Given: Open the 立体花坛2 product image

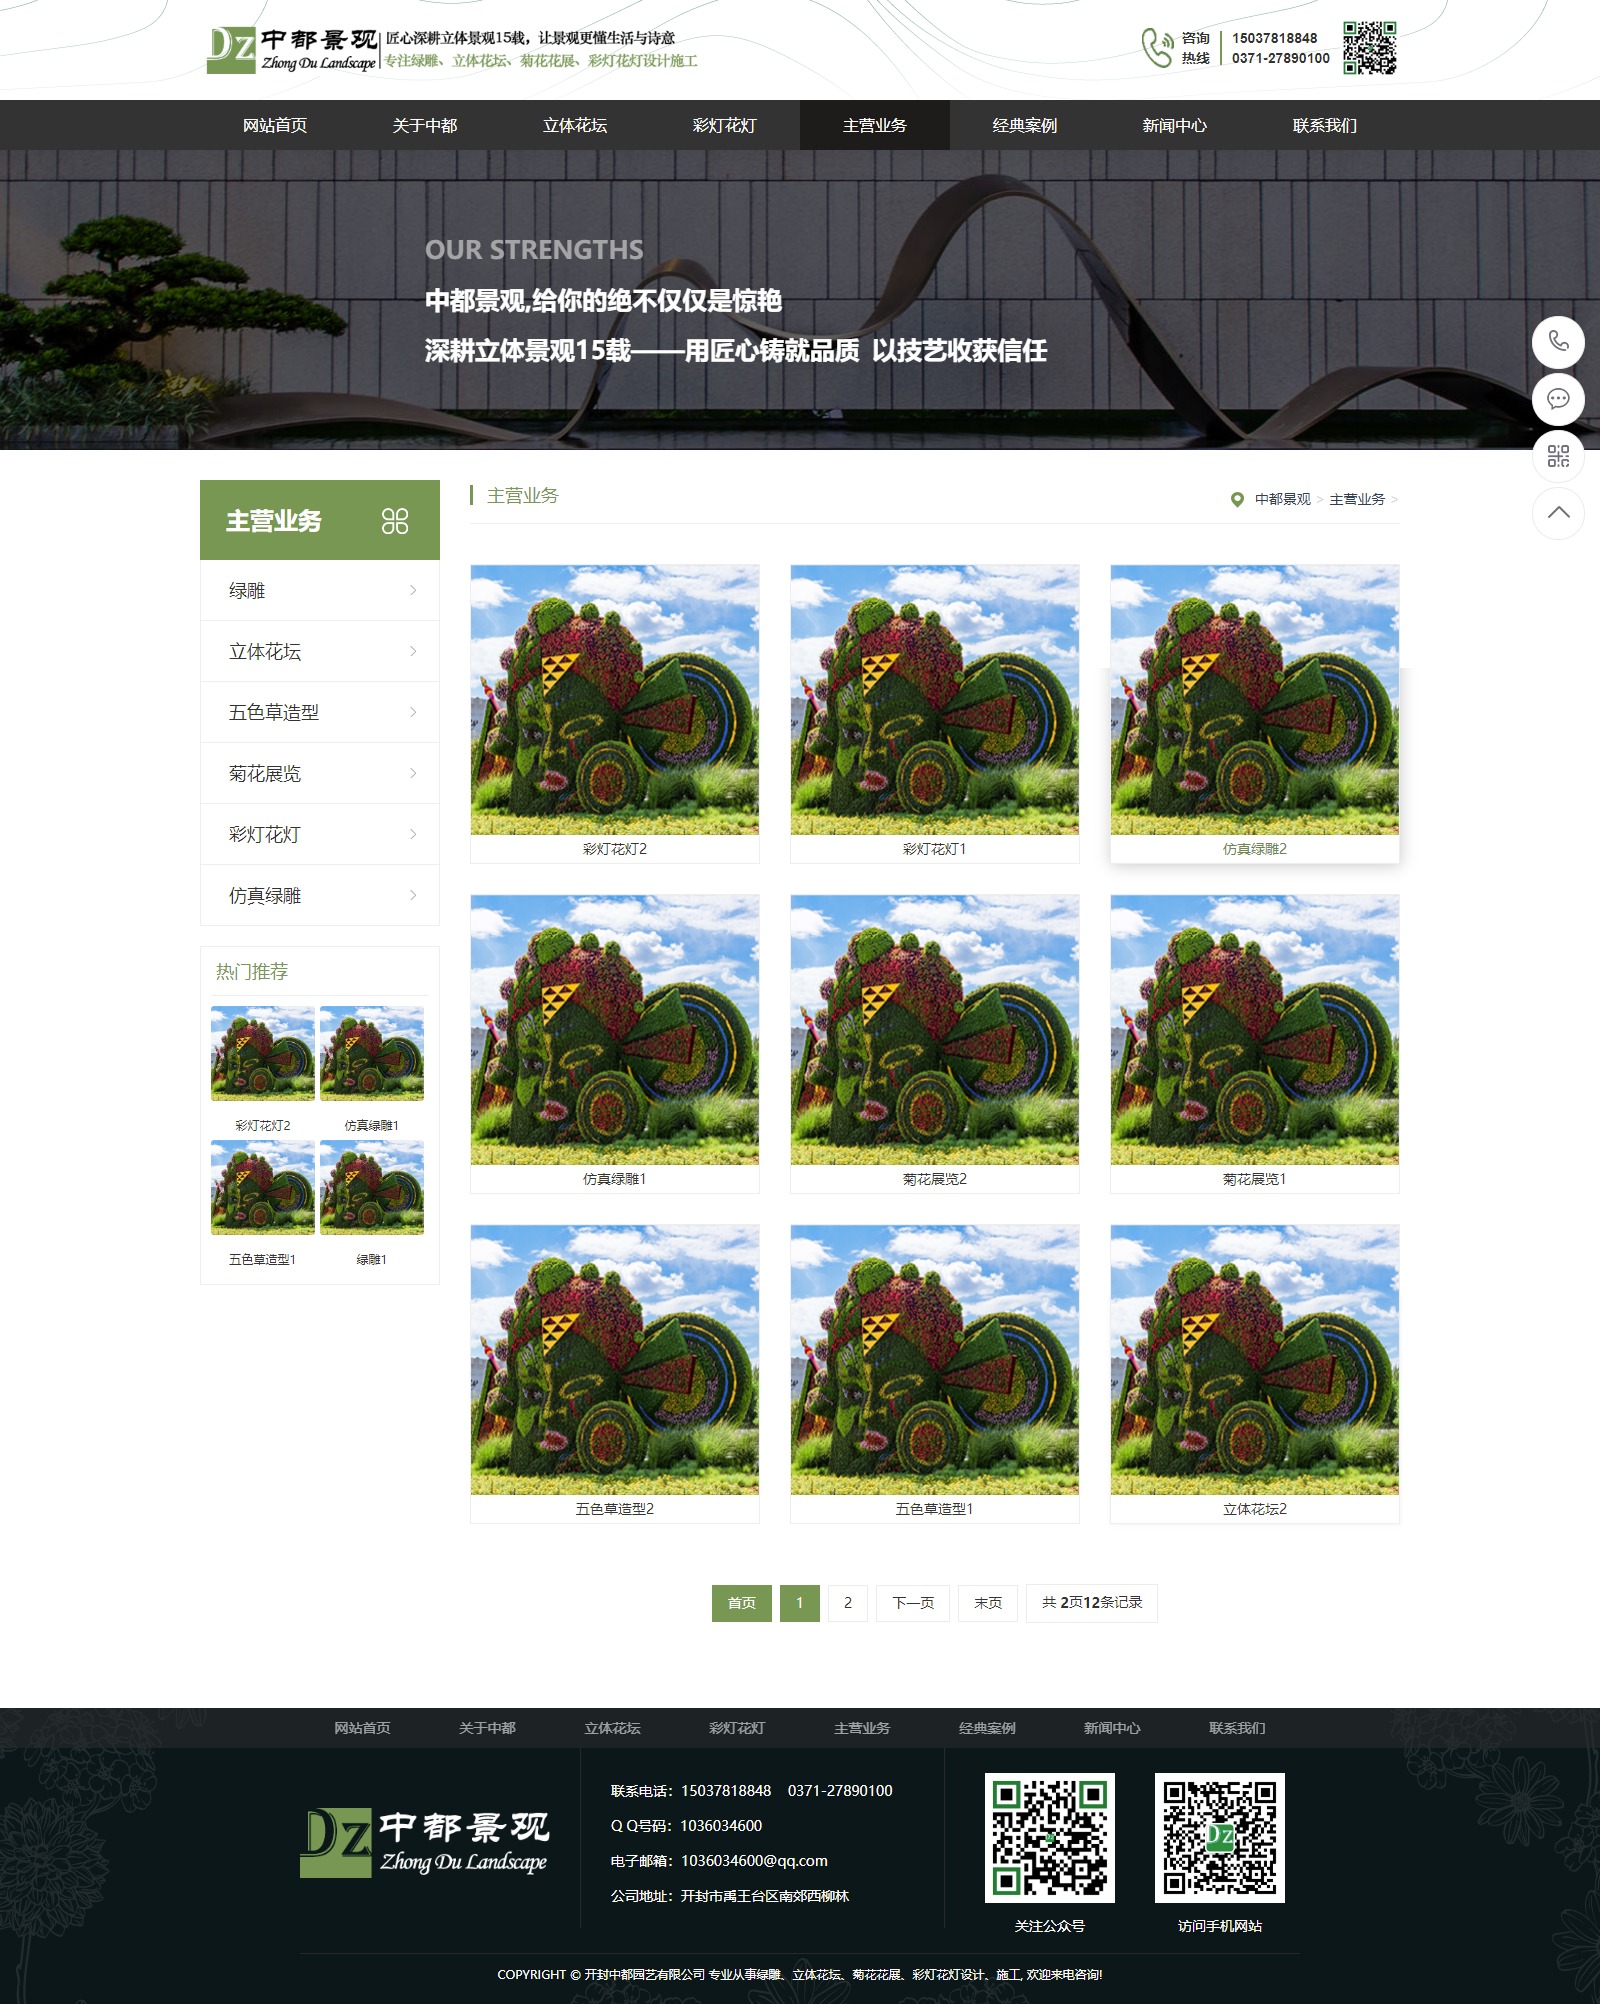Looking at the screenshot, I should point(1254,1360).
